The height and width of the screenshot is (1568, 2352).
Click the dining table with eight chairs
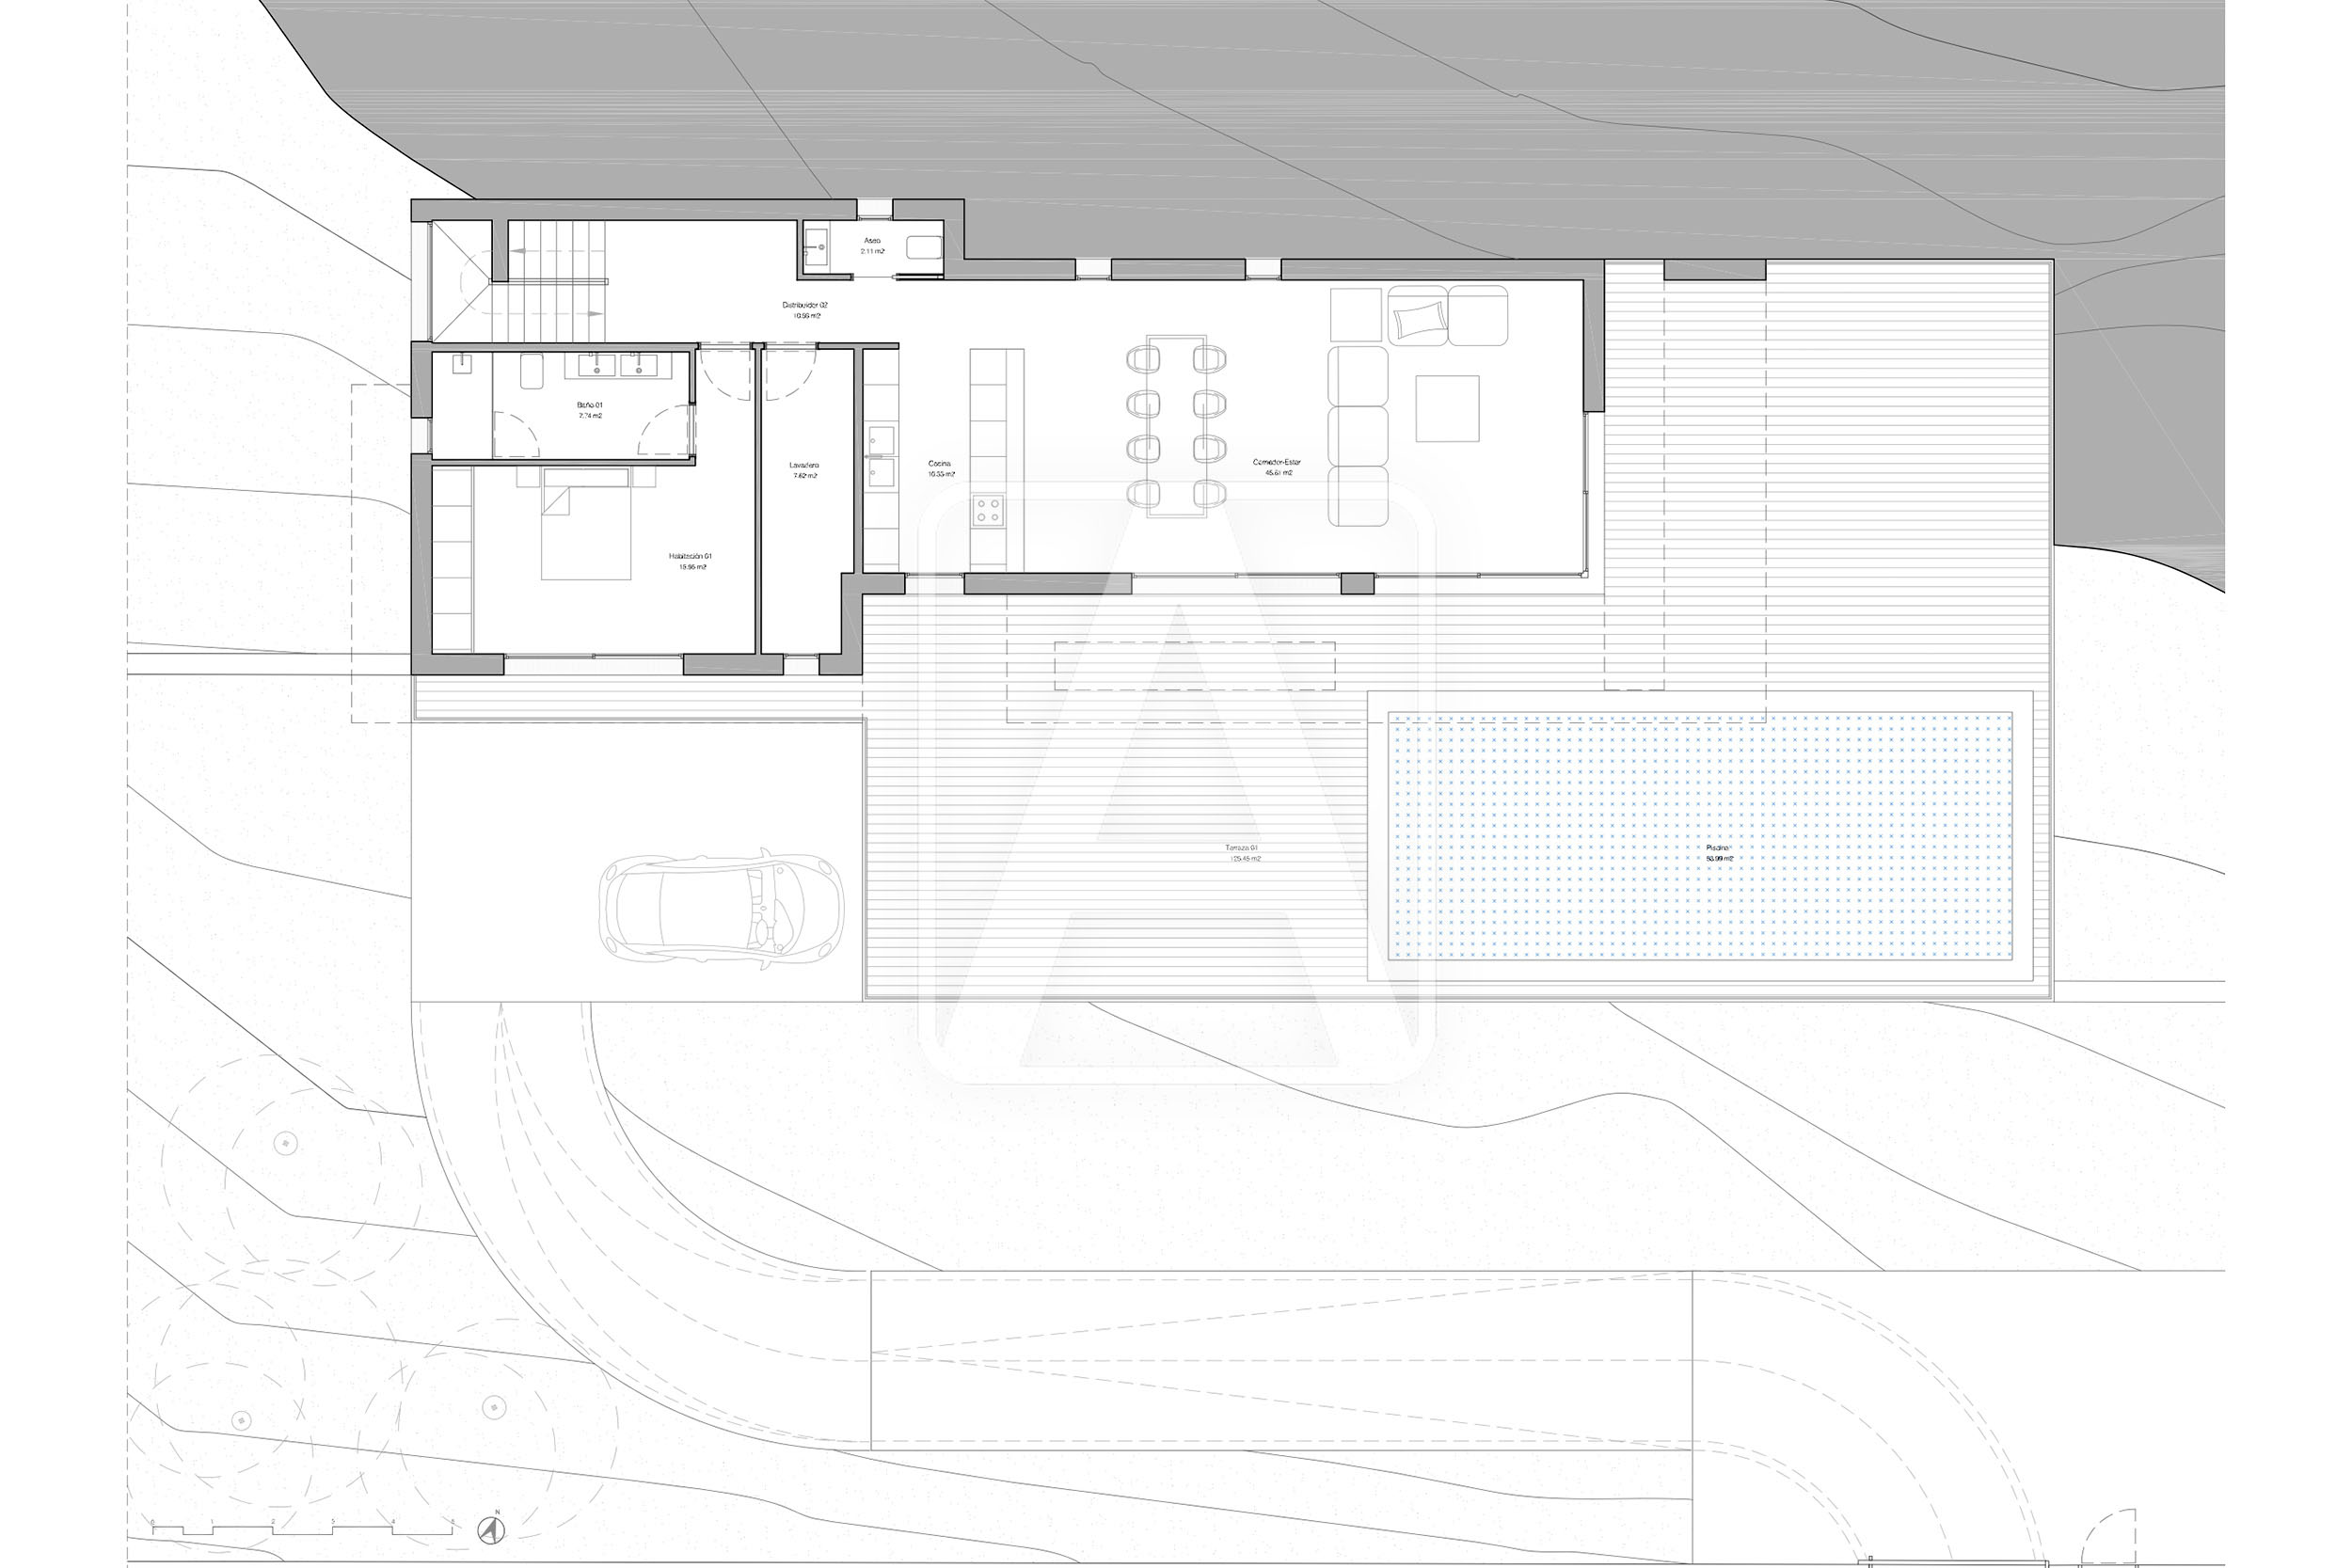(1176, 426)
